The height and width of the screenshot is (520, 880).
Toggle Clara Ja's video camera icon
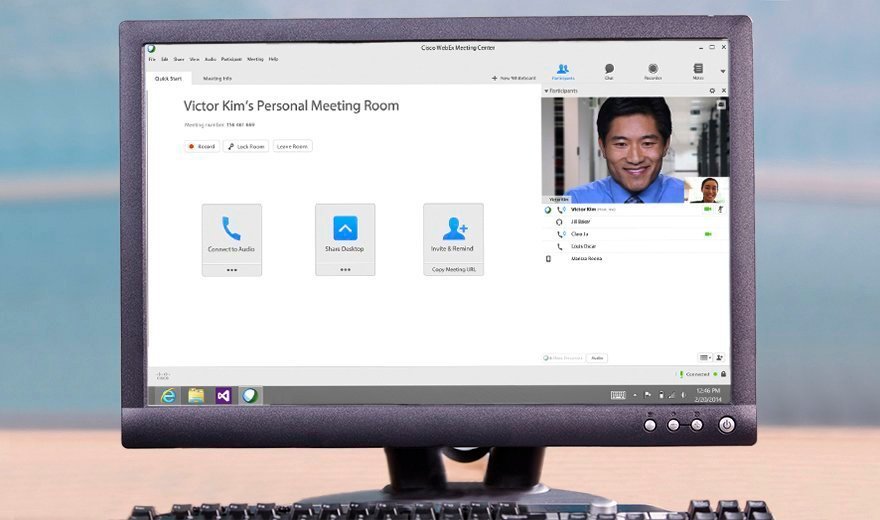coord(707,234)
